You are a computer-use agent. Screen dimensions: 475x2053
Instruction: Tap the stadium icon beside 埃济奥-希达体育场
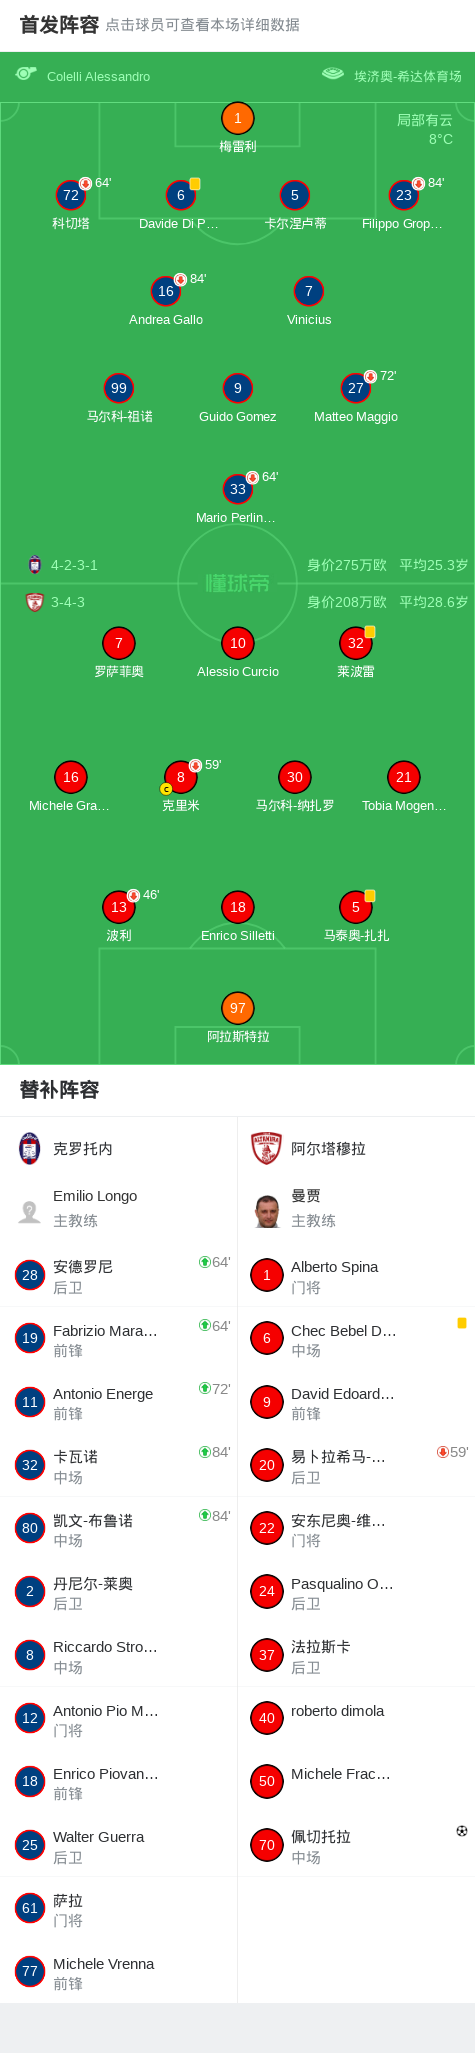333,74
